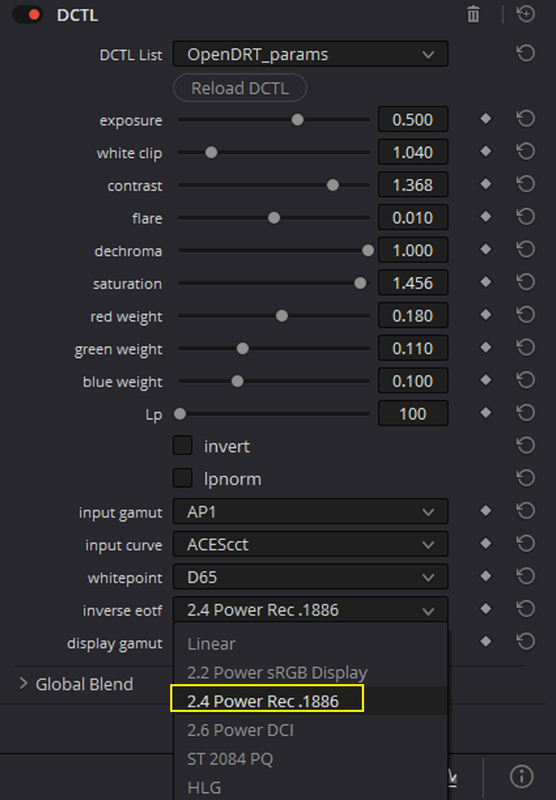Reset the Lp parameter
The height and width of the screenshot is (800, 556).
pyautogui.click(x=525, y=413)
